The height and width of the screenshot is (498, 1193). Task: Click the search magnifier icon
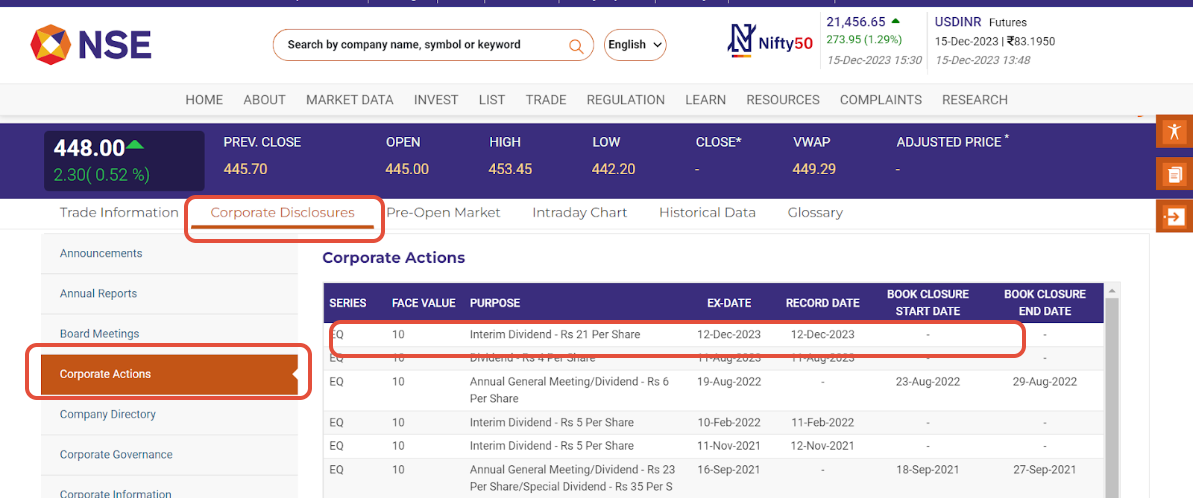(x=575, y=45)
